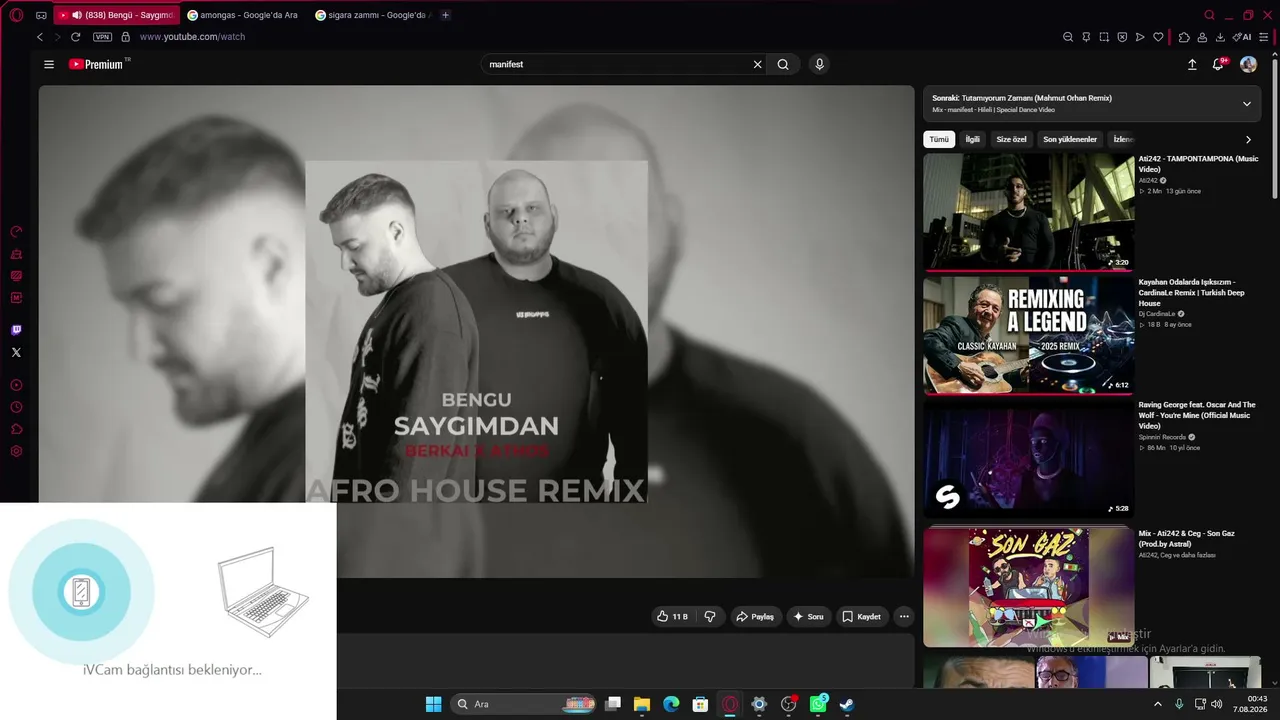
Task: Open the YouTube account avatar menu
Action: pos(1248,64)
